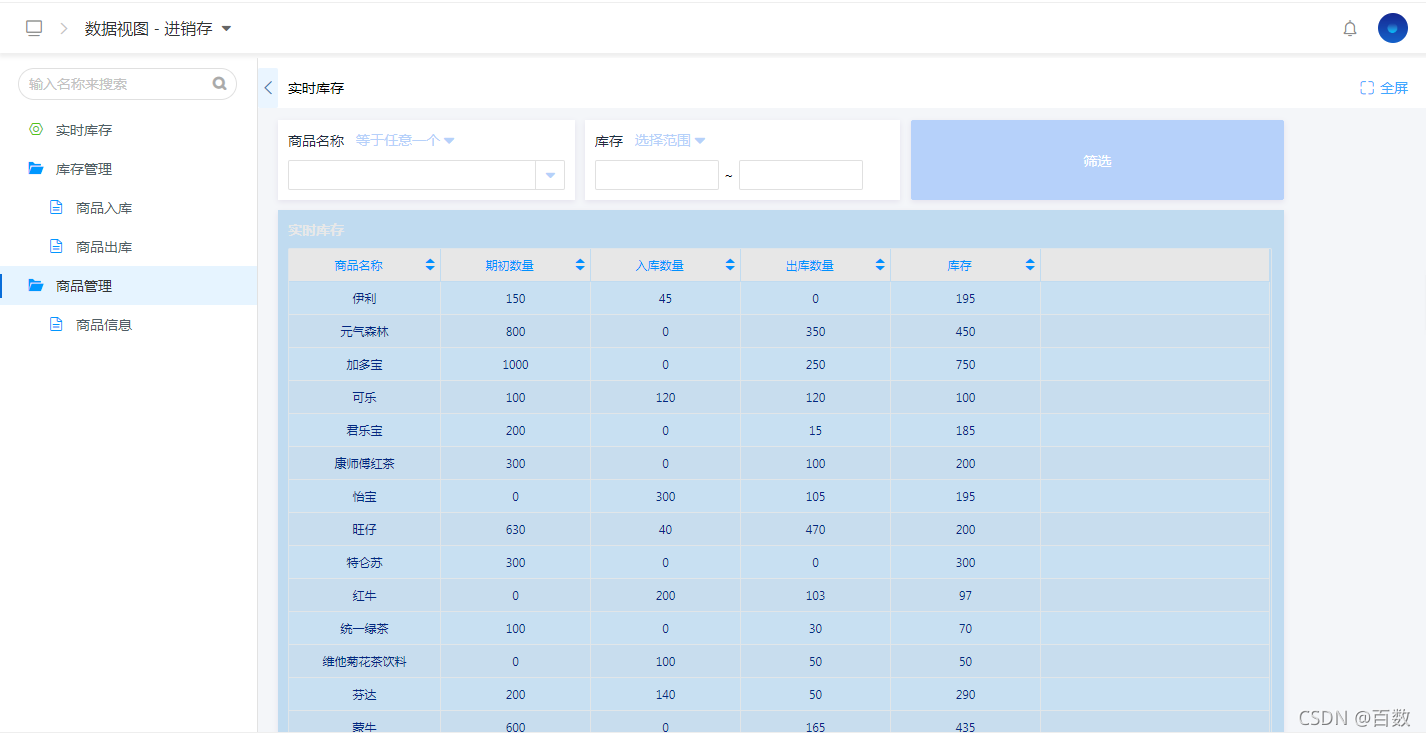Click the 旺仔 product cell
1426x736 pixels.
tap(364, 529)
